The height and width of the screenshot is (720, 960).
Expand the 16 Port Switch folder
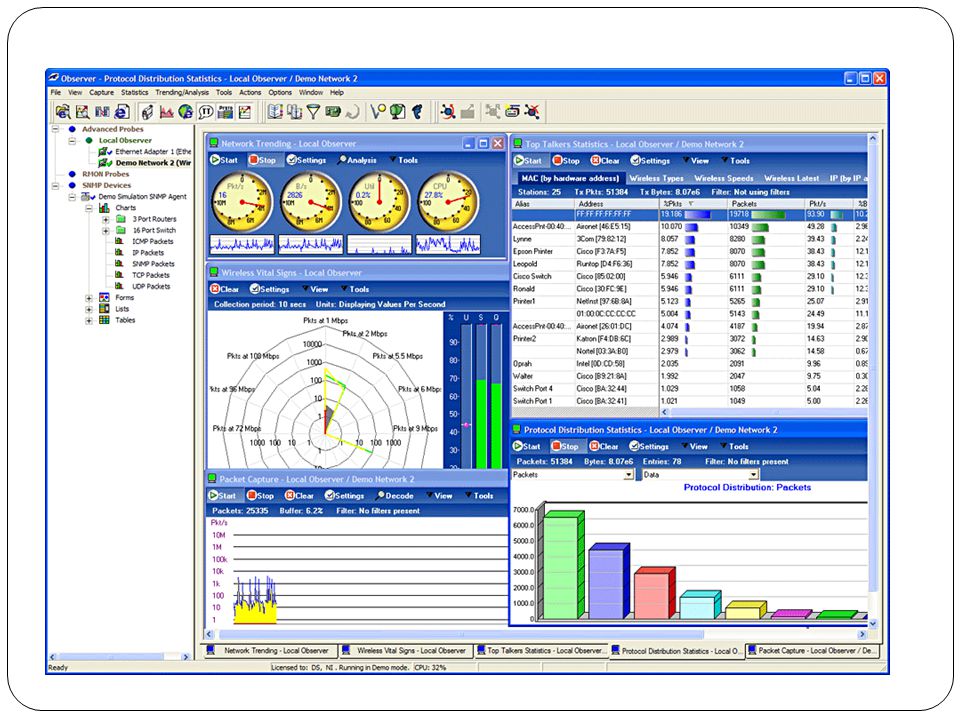[105, 231]
